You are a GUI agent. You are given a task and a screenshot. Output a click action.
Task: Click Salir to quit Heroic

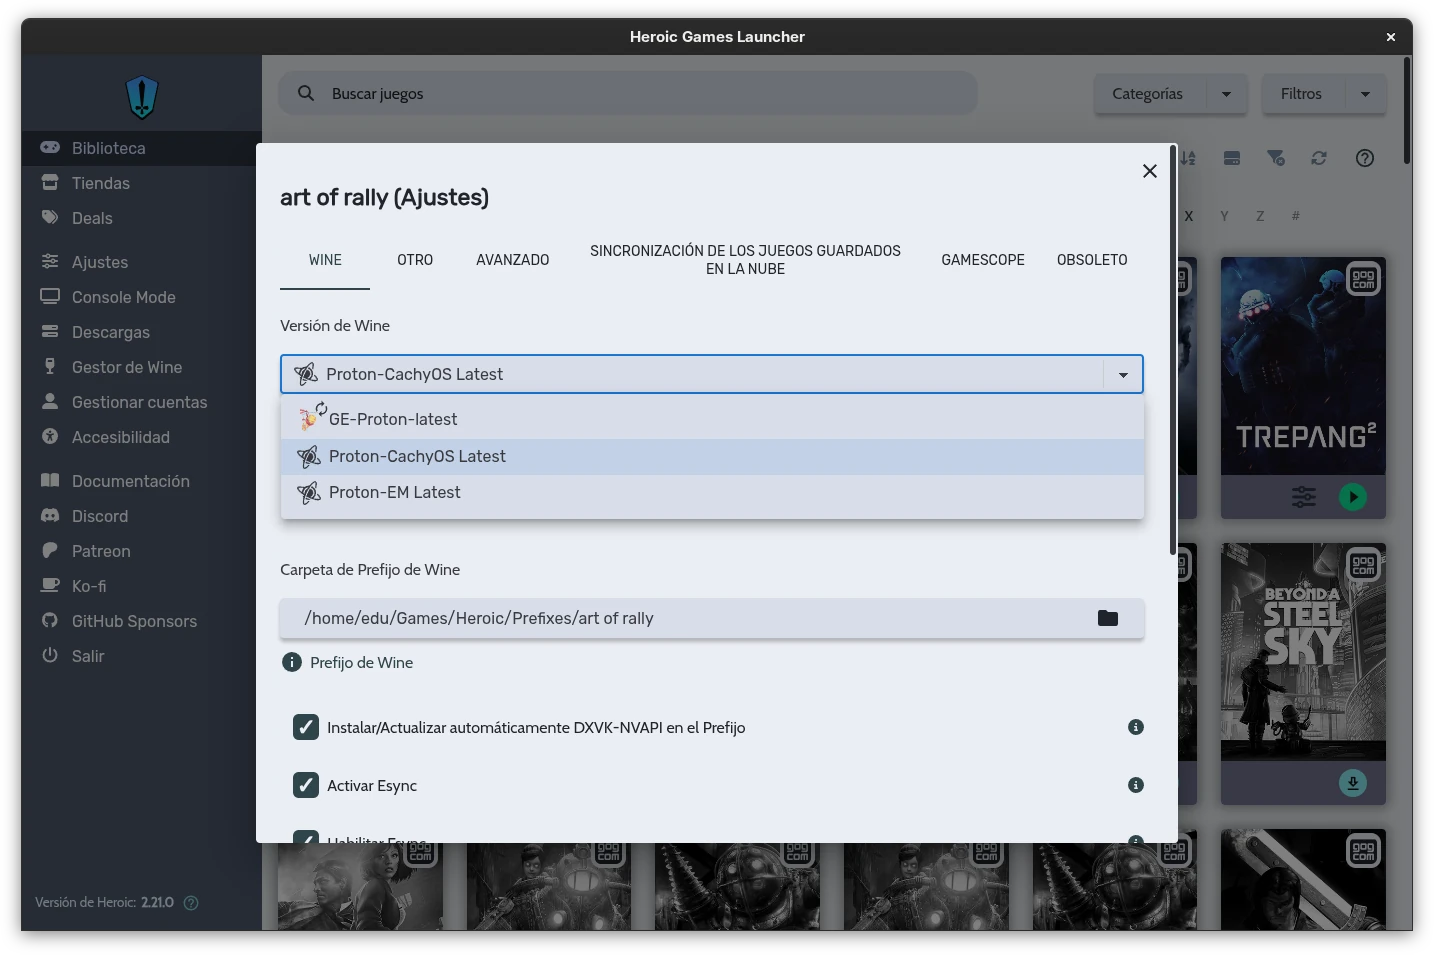141,656
